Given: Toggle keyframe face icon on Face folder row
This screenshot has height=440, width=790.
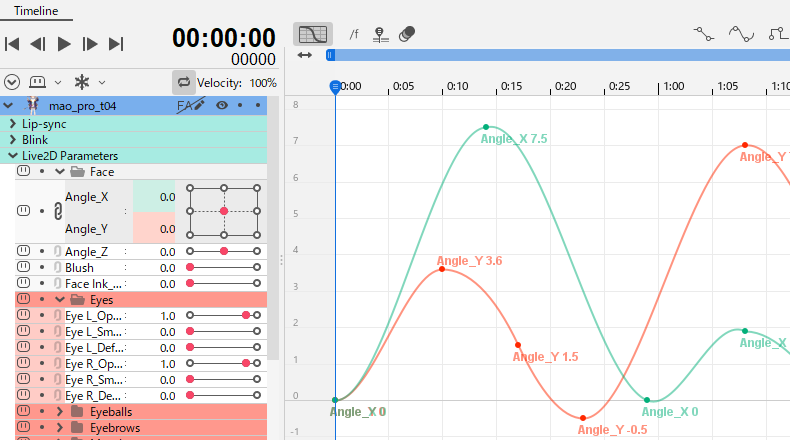Looking at the screenshot, I should (23, 171).
